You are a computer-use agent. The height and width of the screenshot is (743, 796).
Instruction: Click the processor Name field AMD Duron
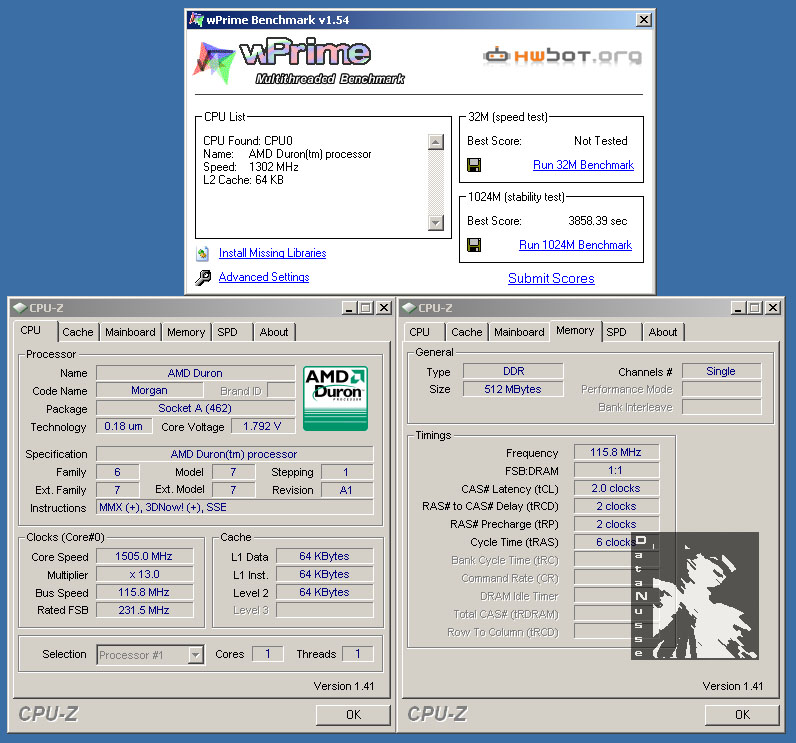[x=195, y=374]
